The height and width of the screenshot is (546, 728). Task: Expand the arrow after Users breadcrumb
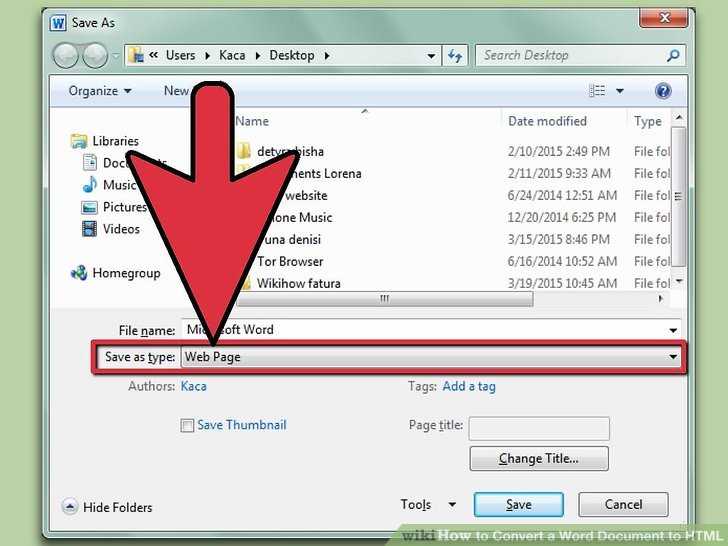coord(208,56)
